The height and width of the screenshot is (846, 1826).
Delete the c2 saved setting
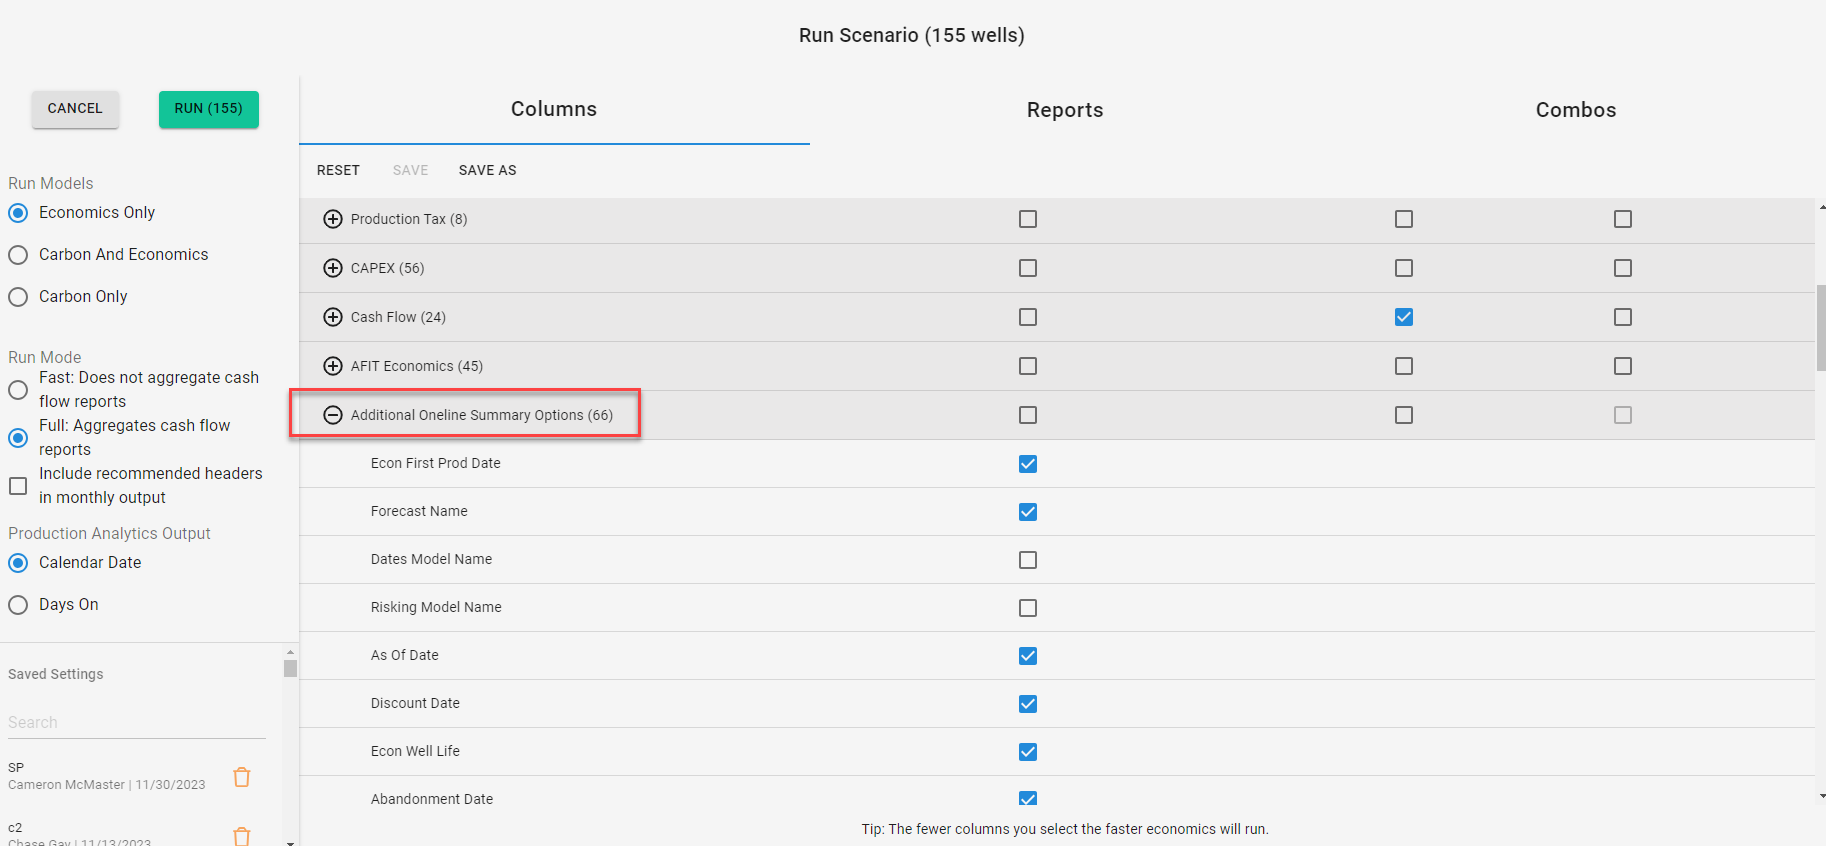click(242, 836)
